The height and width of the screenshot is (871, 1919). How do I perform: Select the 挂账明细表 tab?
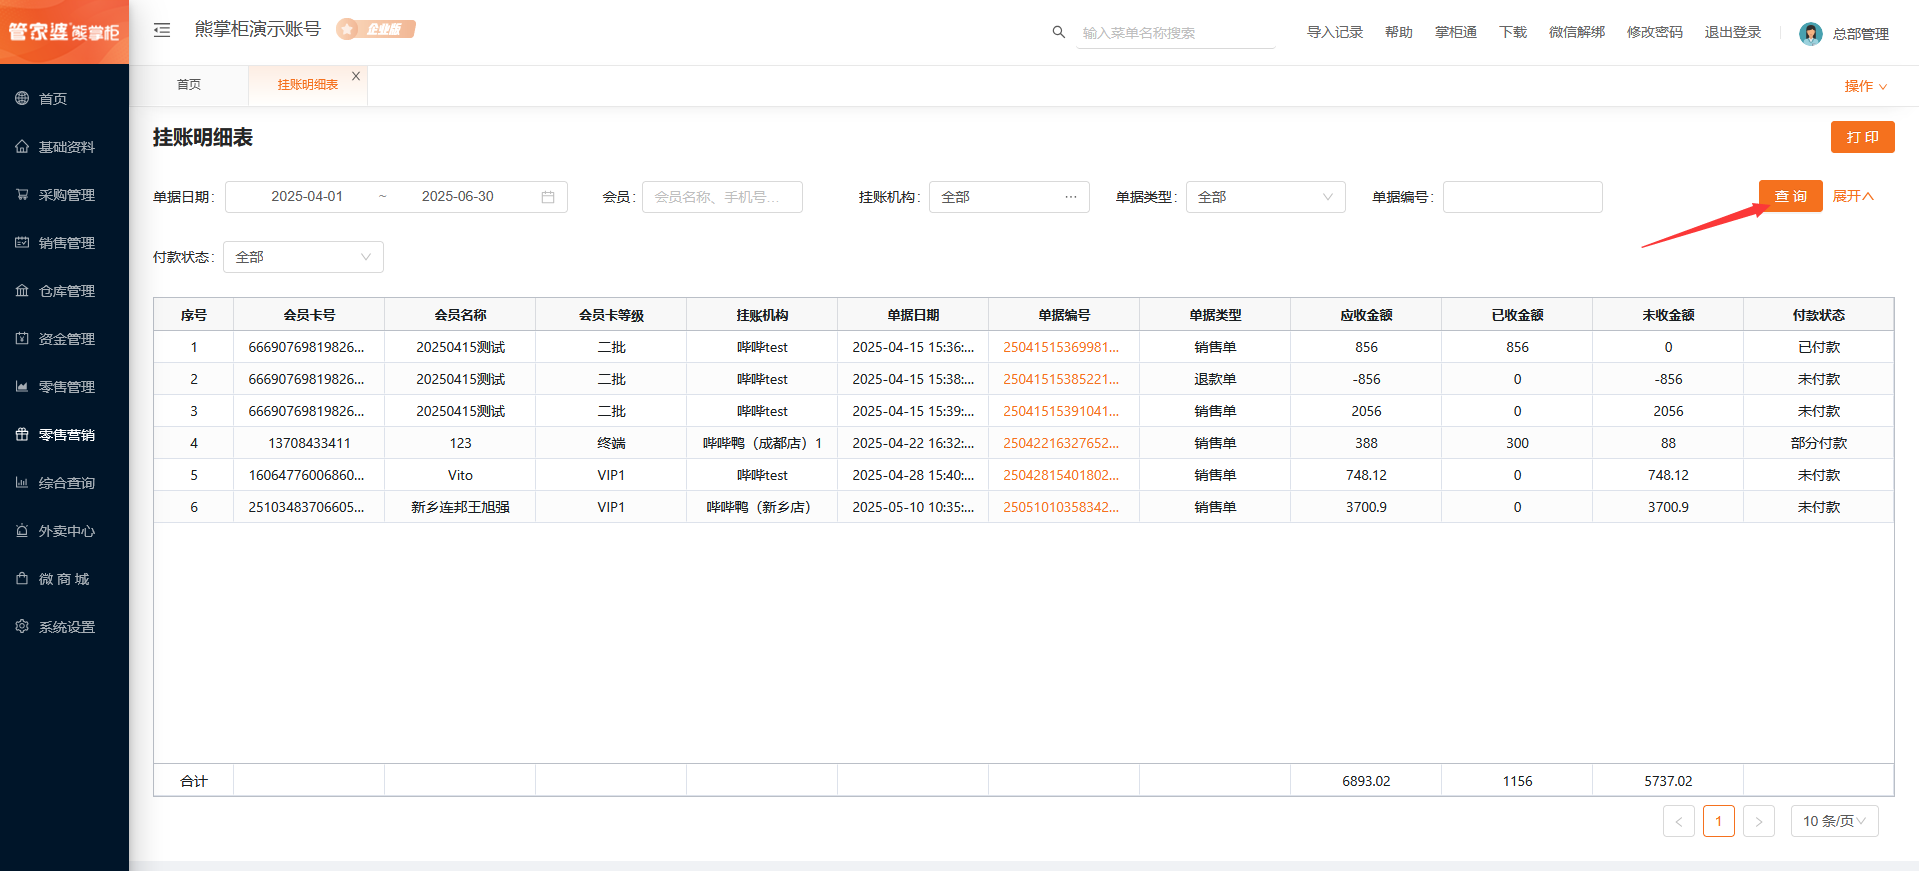pos(308,85)
